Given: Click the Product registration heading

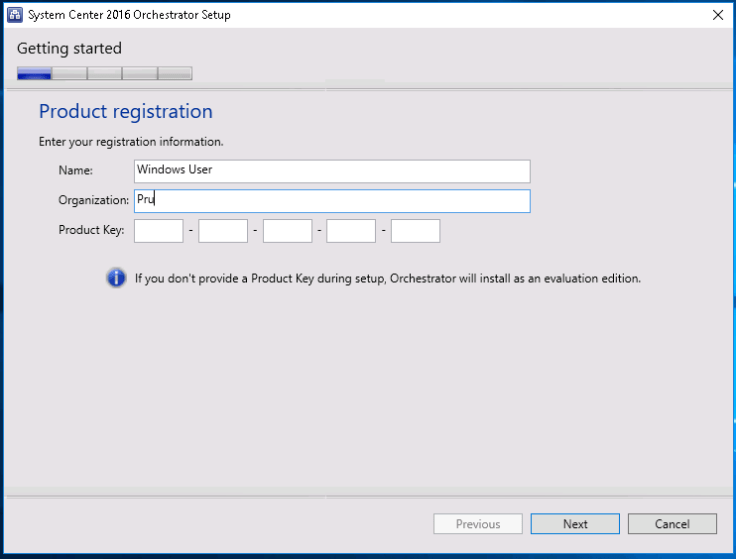Looking at the screenshot, I should click(126, 111).
